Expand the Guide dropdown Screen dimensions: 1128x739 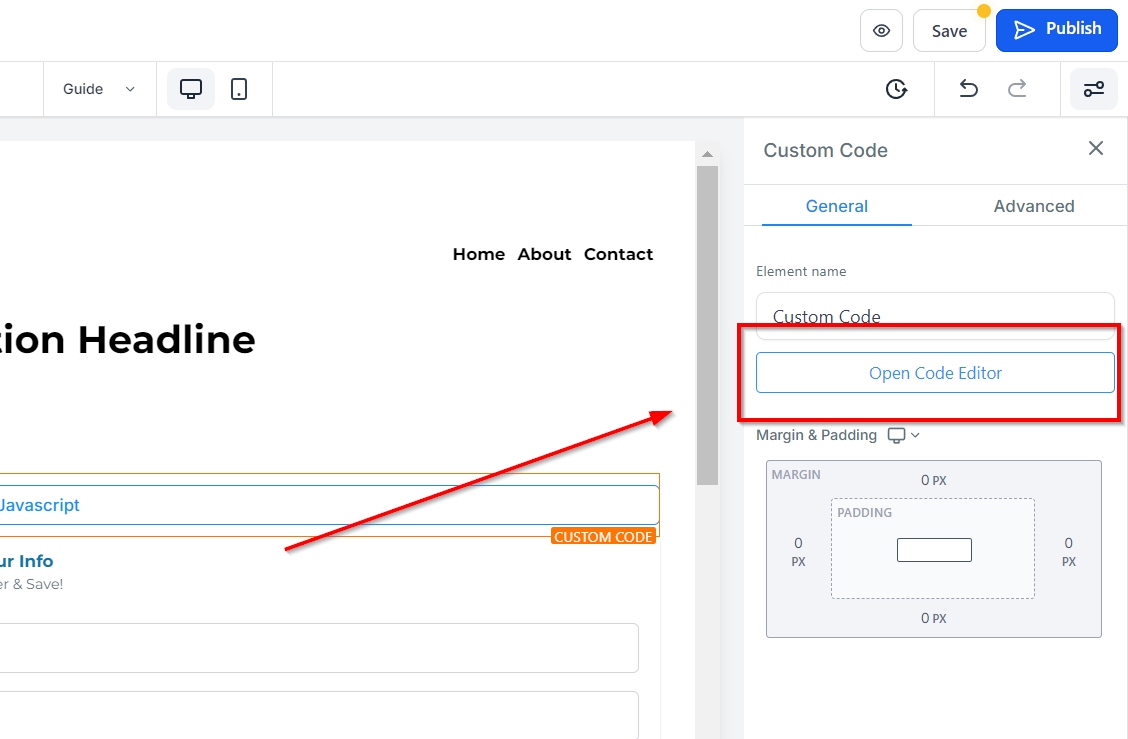tap(99, 89)
